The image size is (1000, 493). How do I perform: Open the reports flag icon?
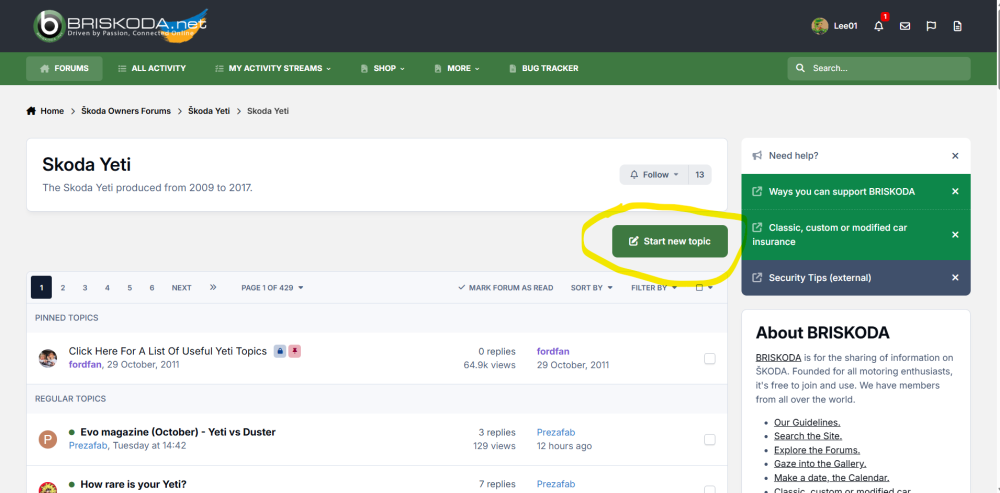[x=931, y=26]
